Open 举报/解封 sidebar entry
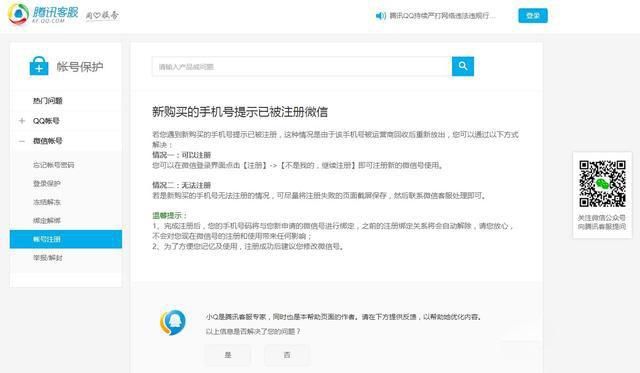 click(x=48, y=258)
